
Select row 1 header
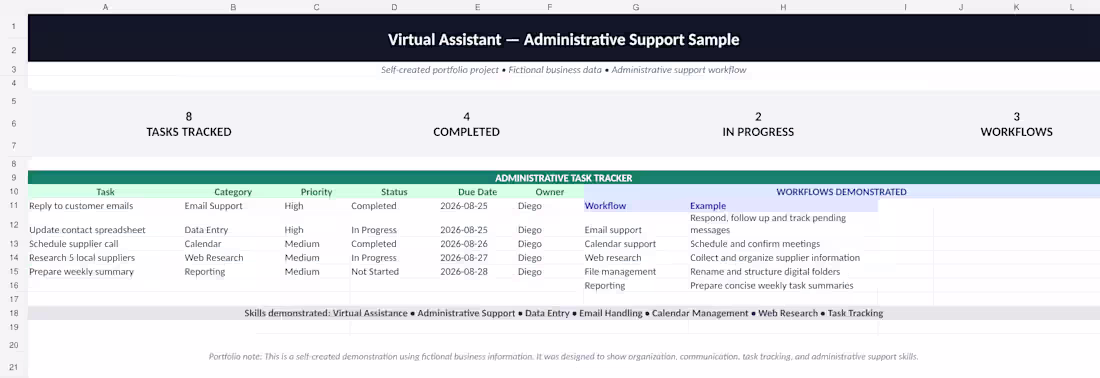[14, 27]
